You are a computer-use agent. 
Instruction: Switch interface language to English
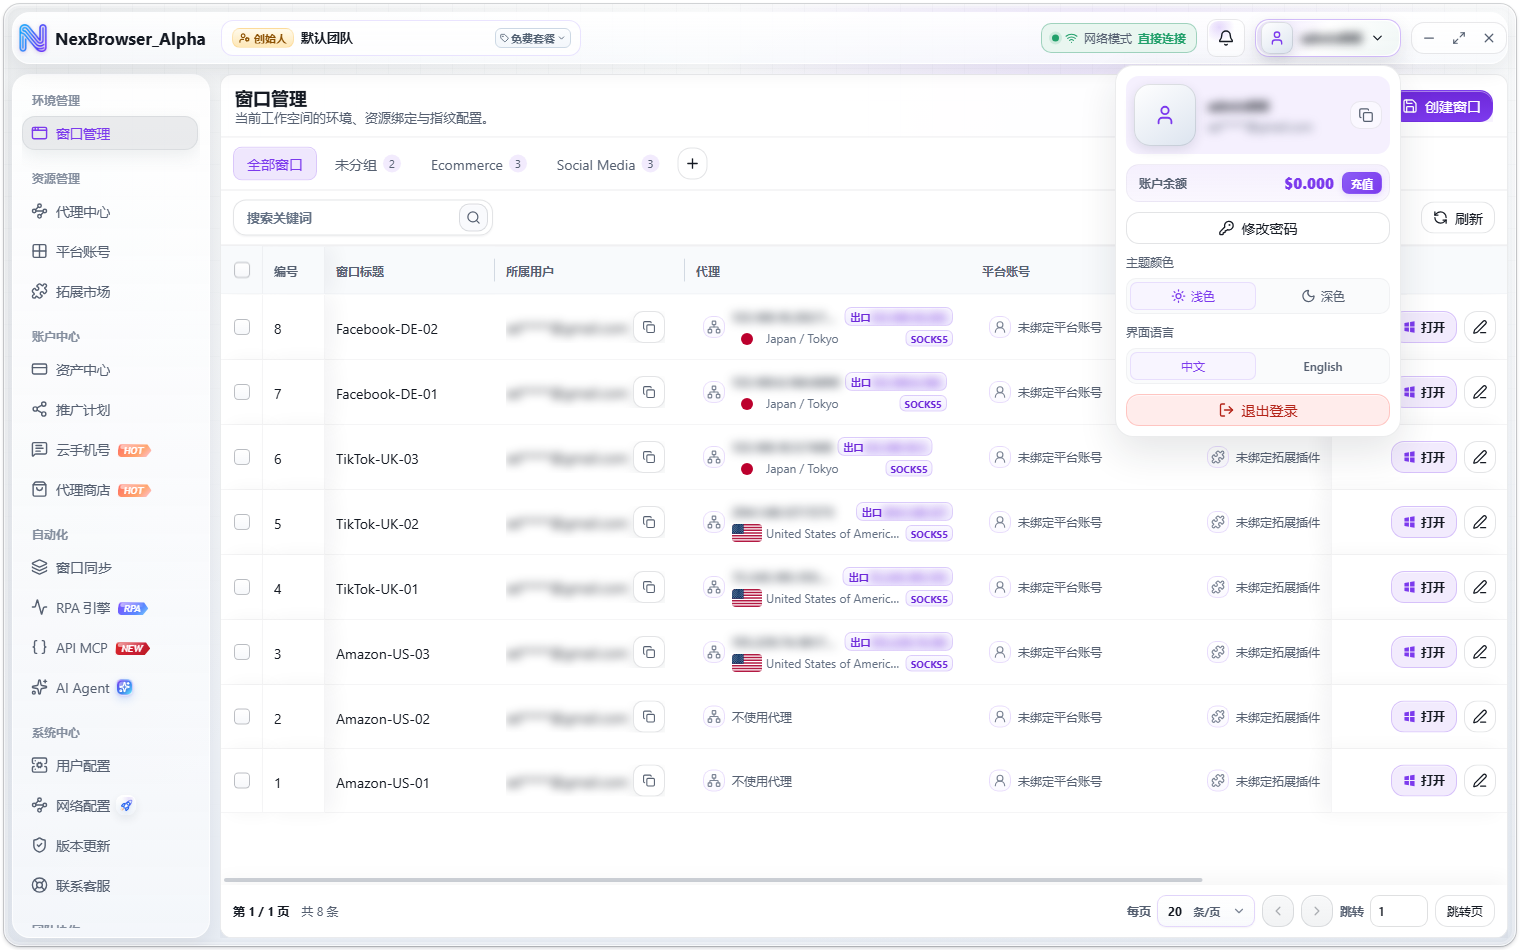[x=1322, y=367]
